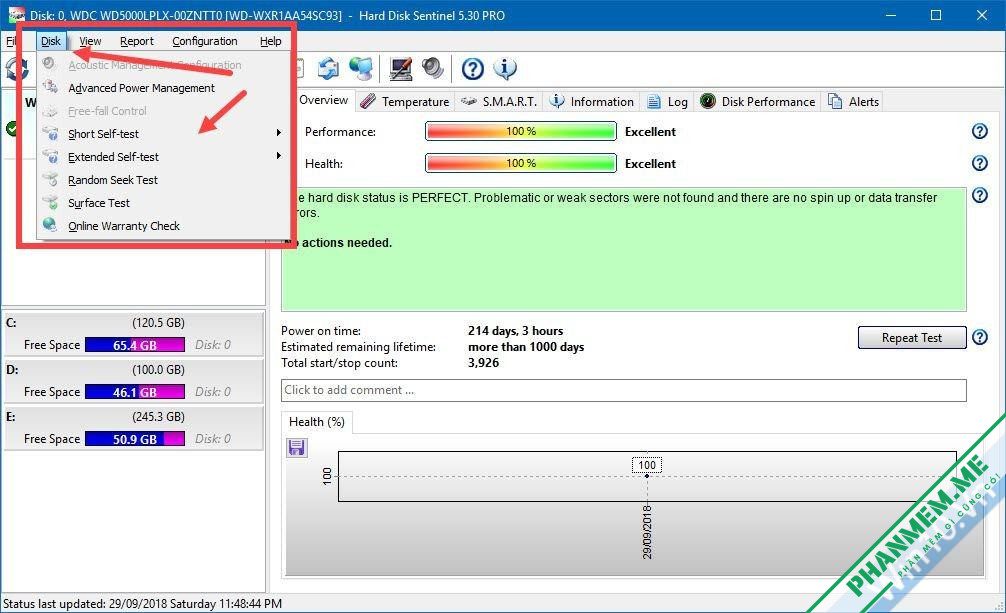Click help icon beside Performance bar
This screenshot has height=613, width=1006.
[980, 131]
